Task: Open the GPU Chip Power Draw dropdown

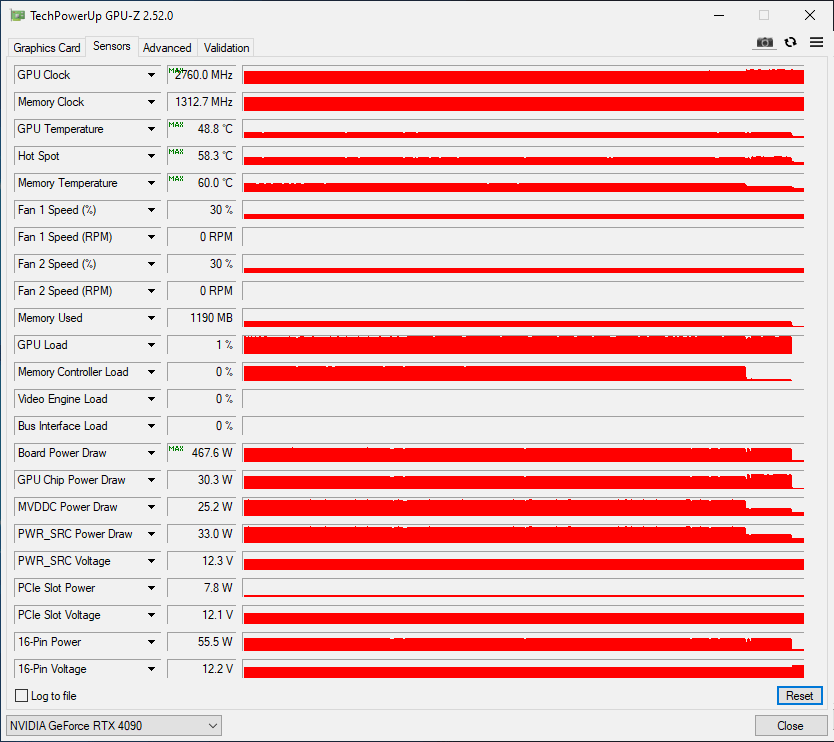Action: 152,480
